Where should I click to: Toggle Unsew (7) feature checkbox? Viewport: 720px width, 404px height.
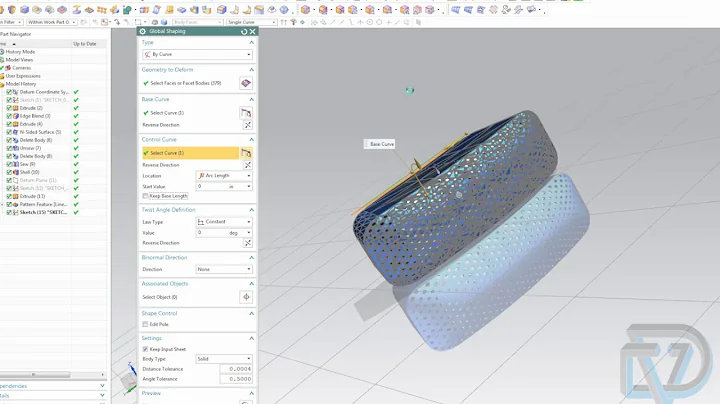click(x=9, y=148)
